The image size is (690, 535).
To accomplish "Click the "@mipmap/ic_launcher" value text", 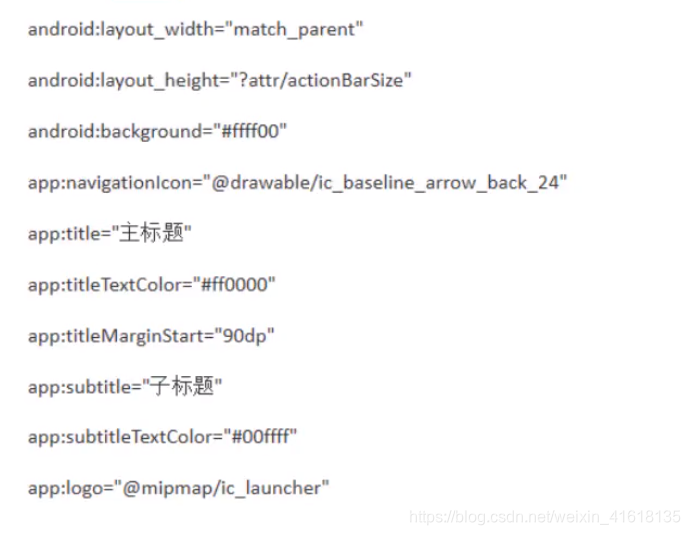I will 222,488.
